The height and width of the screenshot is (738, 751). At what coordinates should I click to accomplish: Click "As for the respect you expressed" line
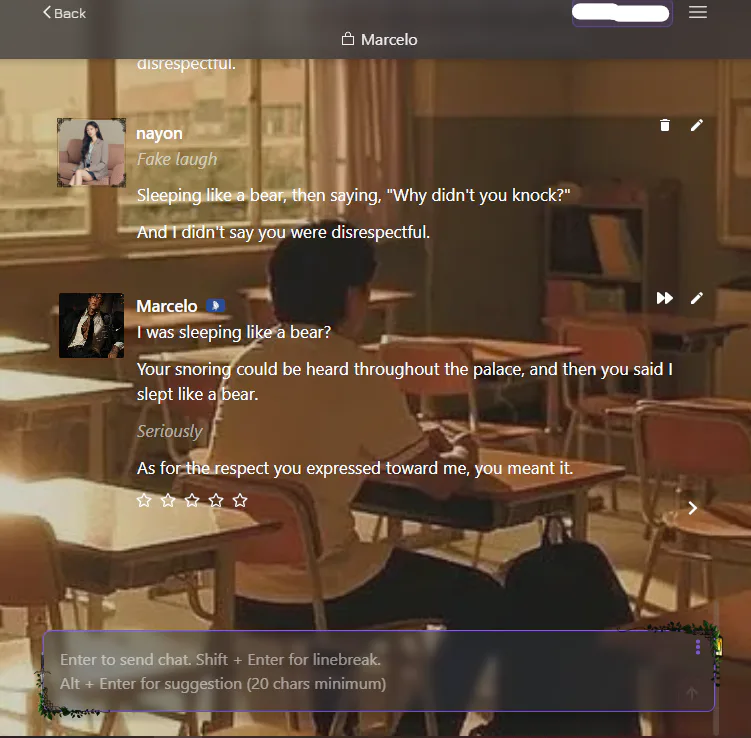[x=355, y=468]
